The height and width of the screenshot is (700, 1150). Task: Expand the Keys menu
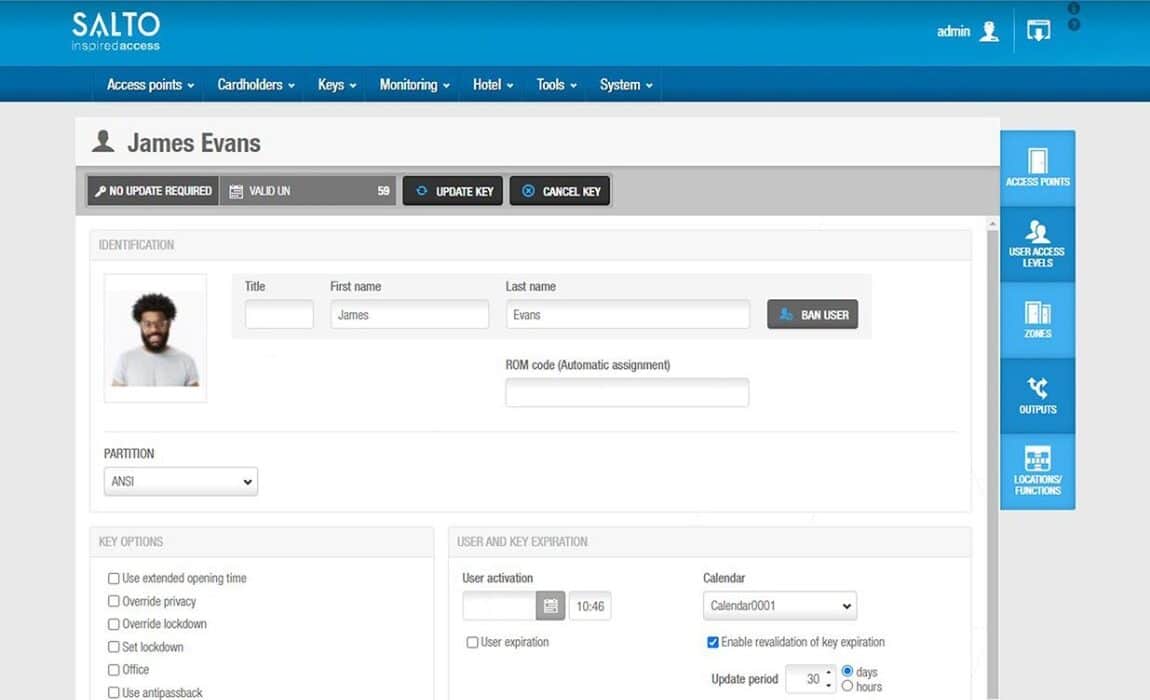pyautogui.click(x=337, y=85)
